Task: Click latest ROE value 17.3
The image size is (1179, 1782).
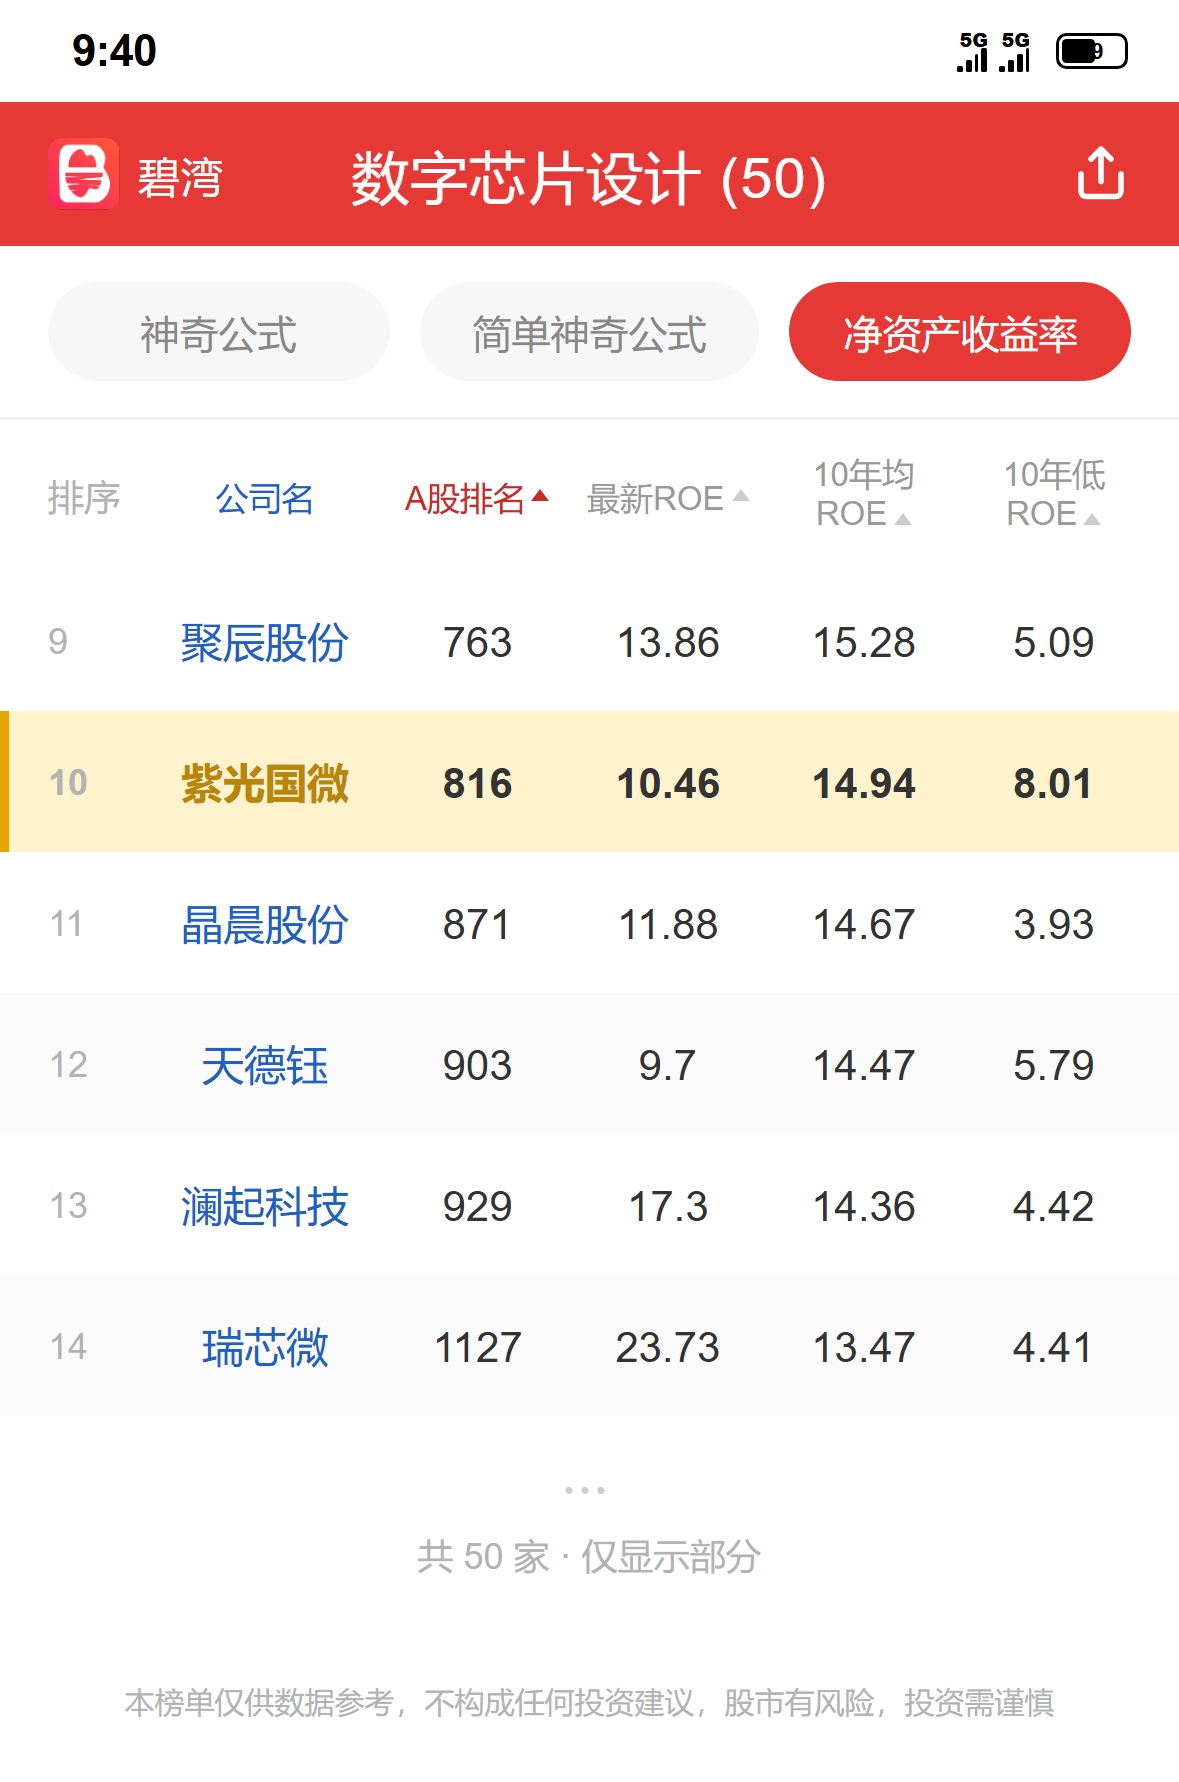Action: (668, 1206)
